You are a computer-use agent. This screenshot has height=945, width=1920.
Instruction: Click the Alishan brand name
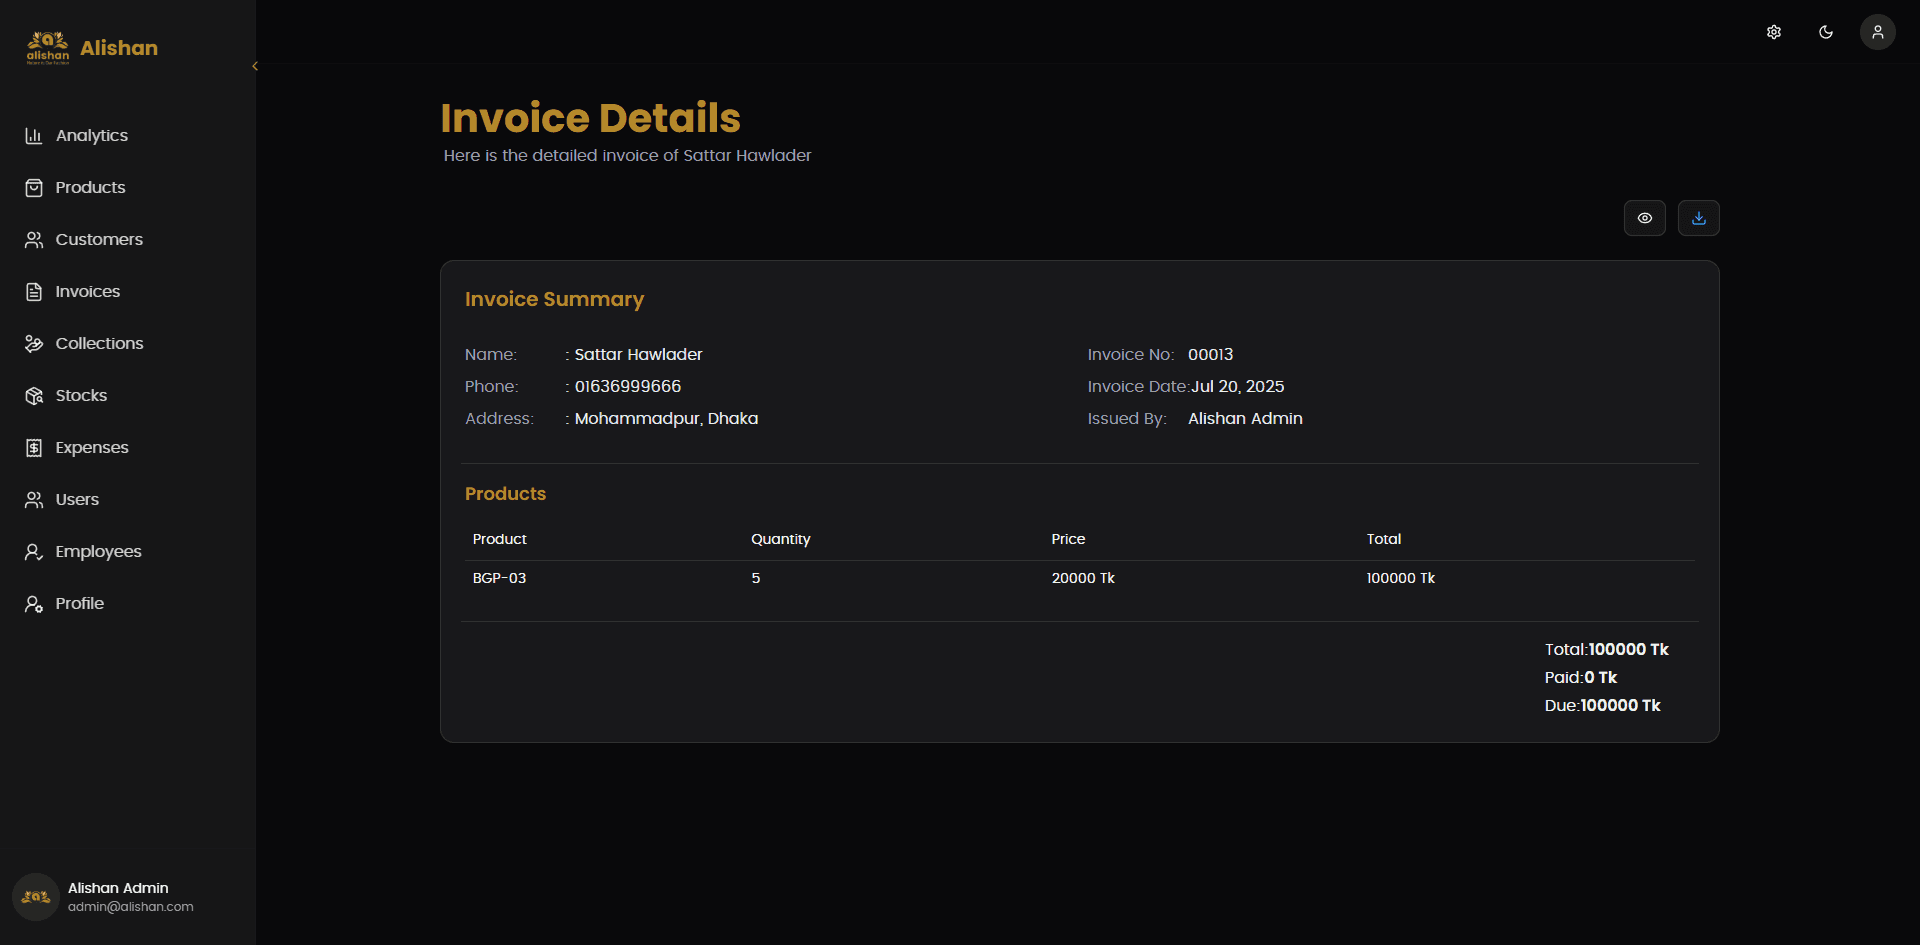coord(119,48)
